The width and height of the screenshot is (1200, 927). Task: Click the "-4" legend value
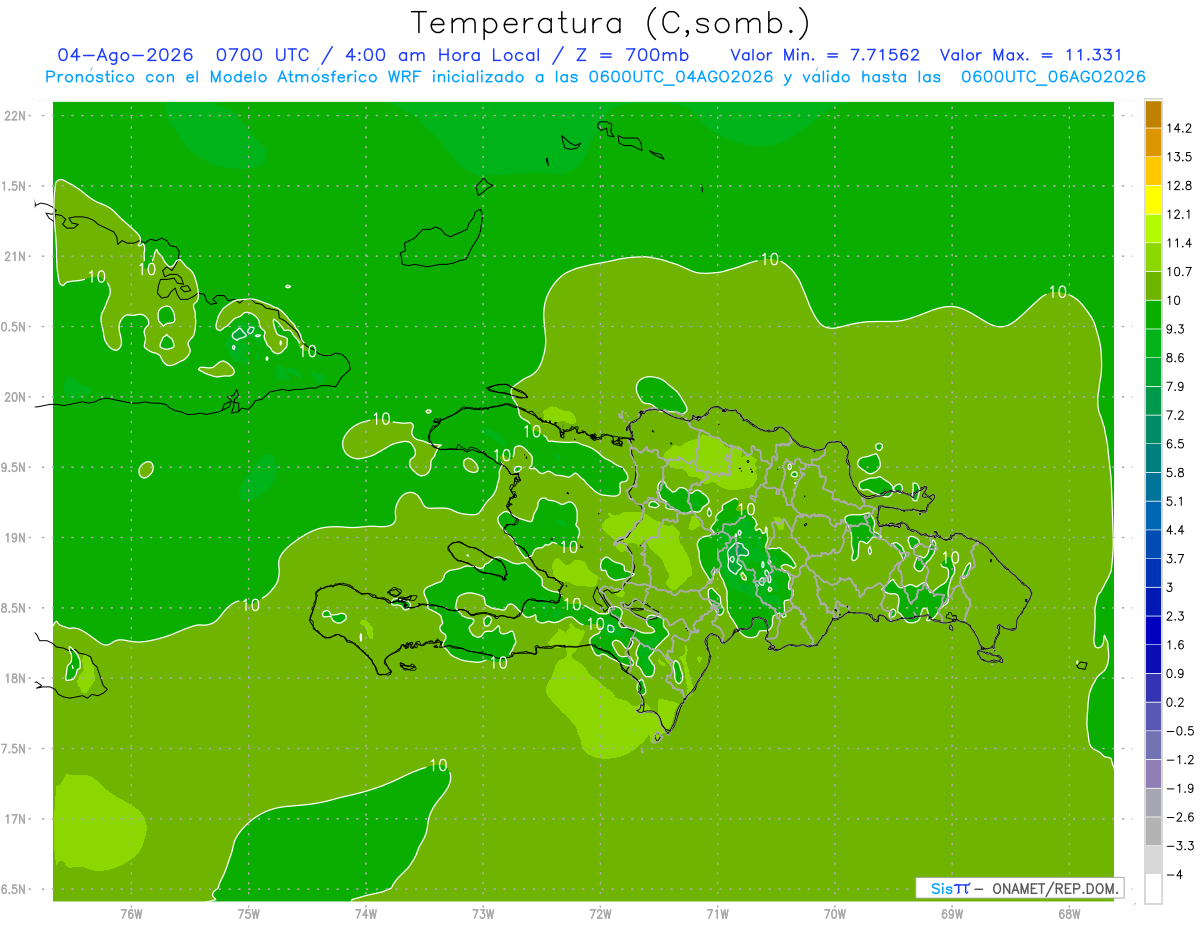coord(1174,875)
